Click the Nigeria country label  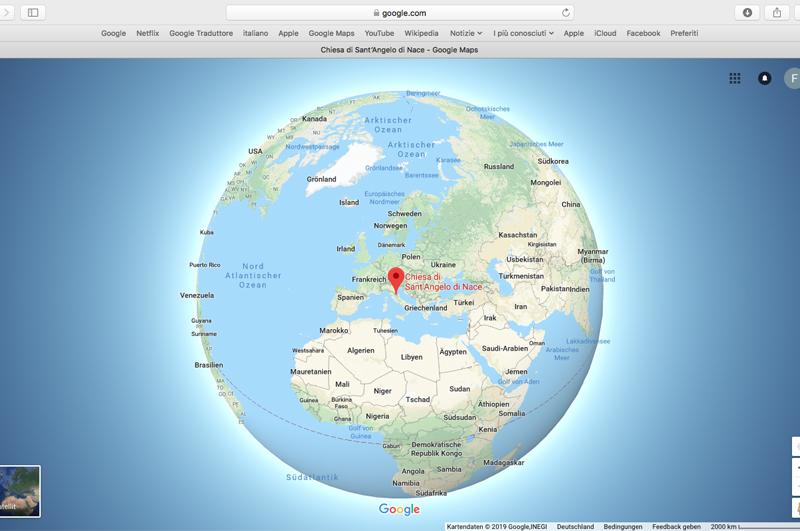tap(377, 416)
